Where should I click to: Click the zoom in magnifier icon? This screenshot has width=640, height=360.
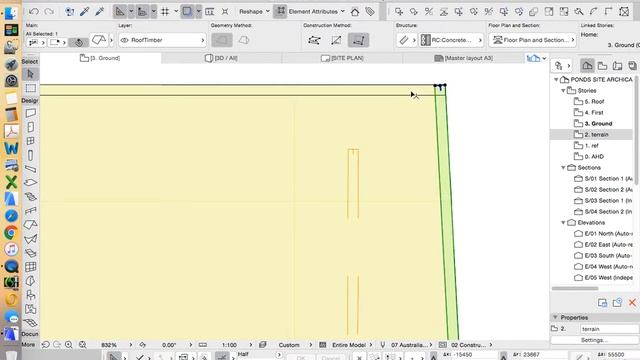(x=69, y=345)
